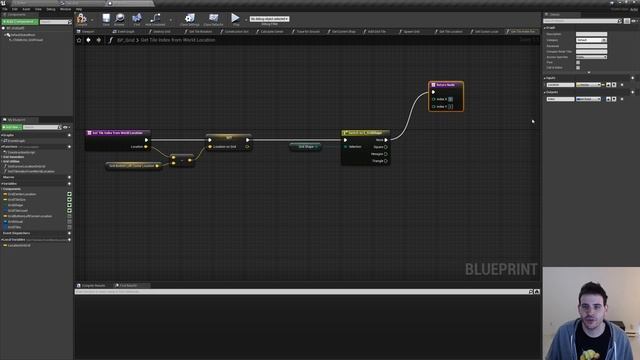The image size is (640, 360).
Task: Toggle visibility of the fourth Components variable
Action: [x=69, y=211]
